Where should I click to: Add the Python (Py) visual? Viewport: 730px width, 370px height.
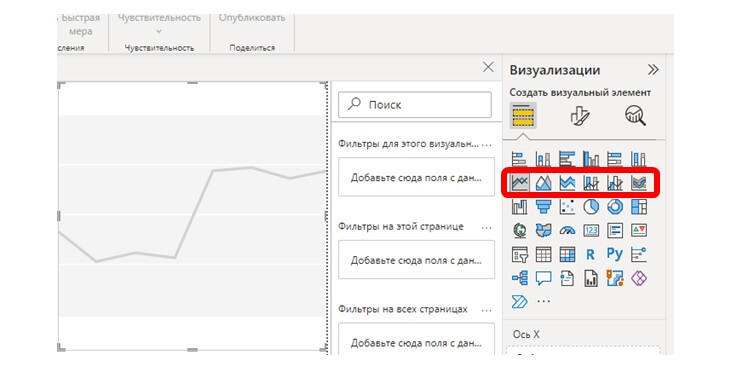(615, 254)
